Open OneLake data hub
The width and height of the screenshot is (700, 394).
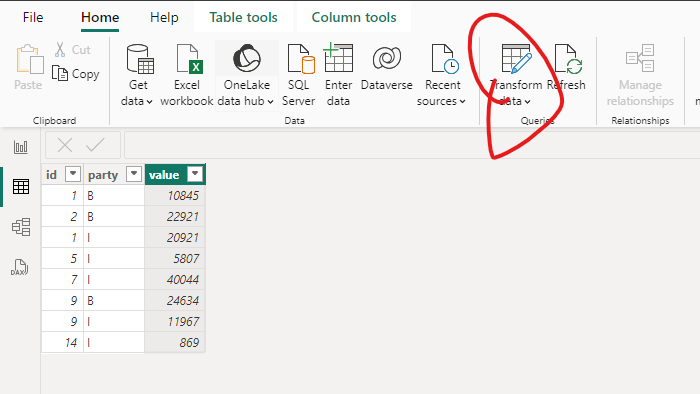(x=246, y=75)
